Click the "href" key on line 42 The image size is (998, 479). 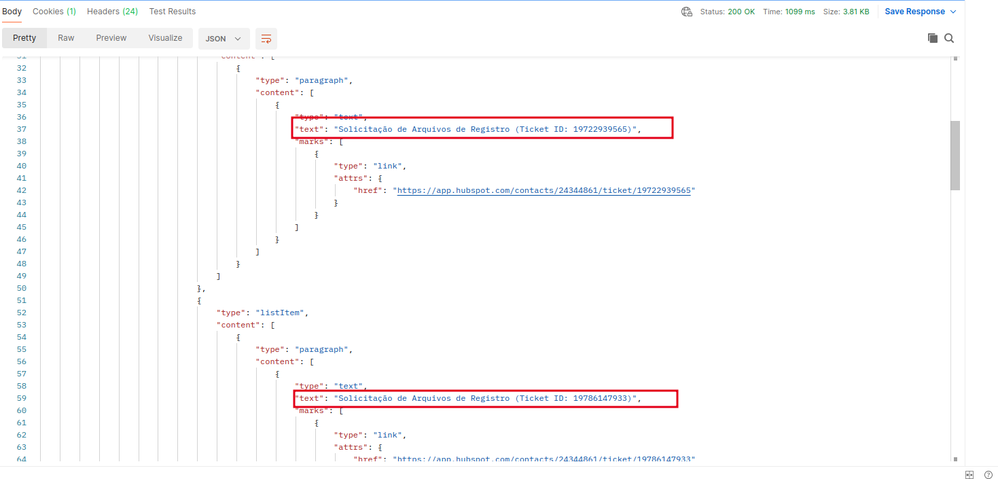coord(369,190)
